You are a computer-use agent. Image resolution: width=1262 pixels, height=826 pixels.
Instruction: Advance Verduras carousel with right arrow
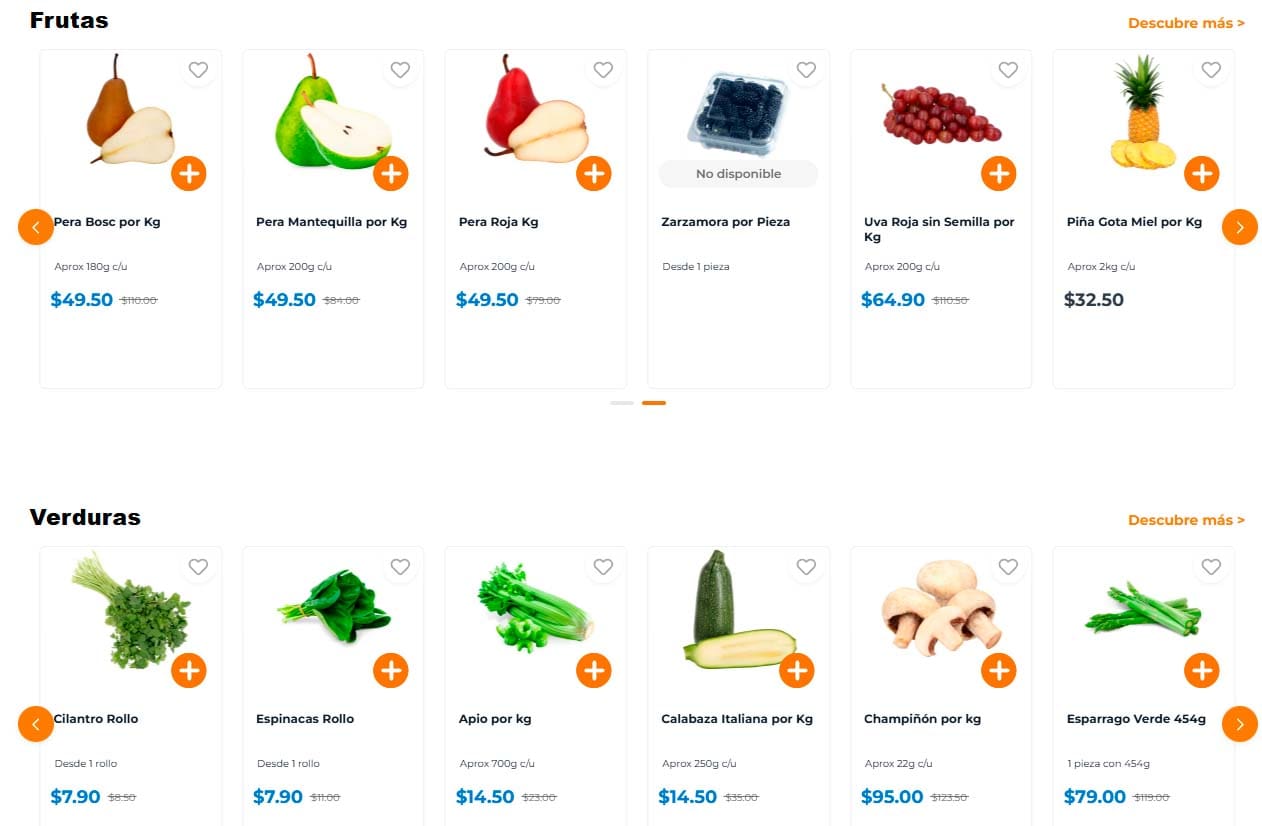[1240, 724]
